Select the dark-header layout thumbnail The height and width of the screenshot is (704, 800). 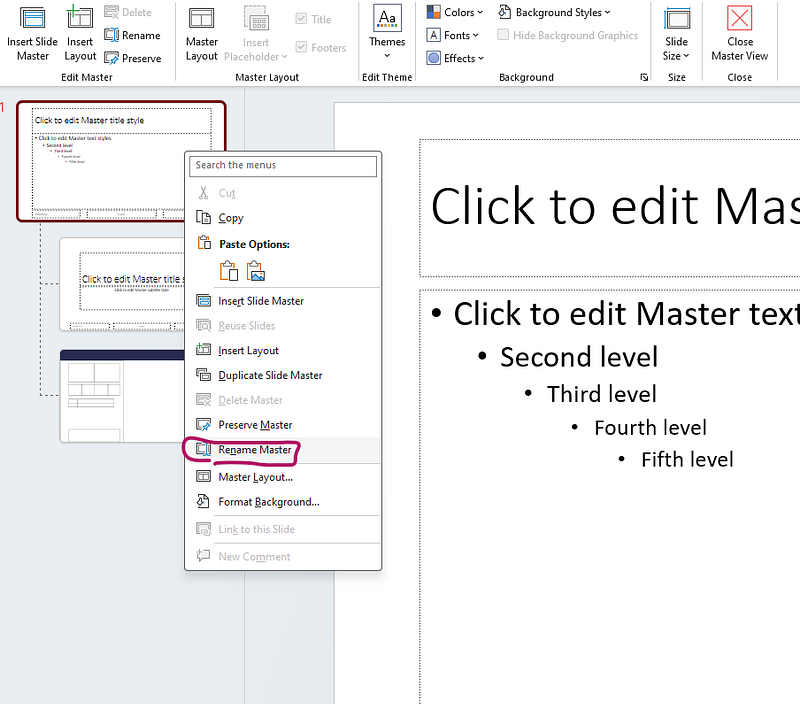pos(122,396)
